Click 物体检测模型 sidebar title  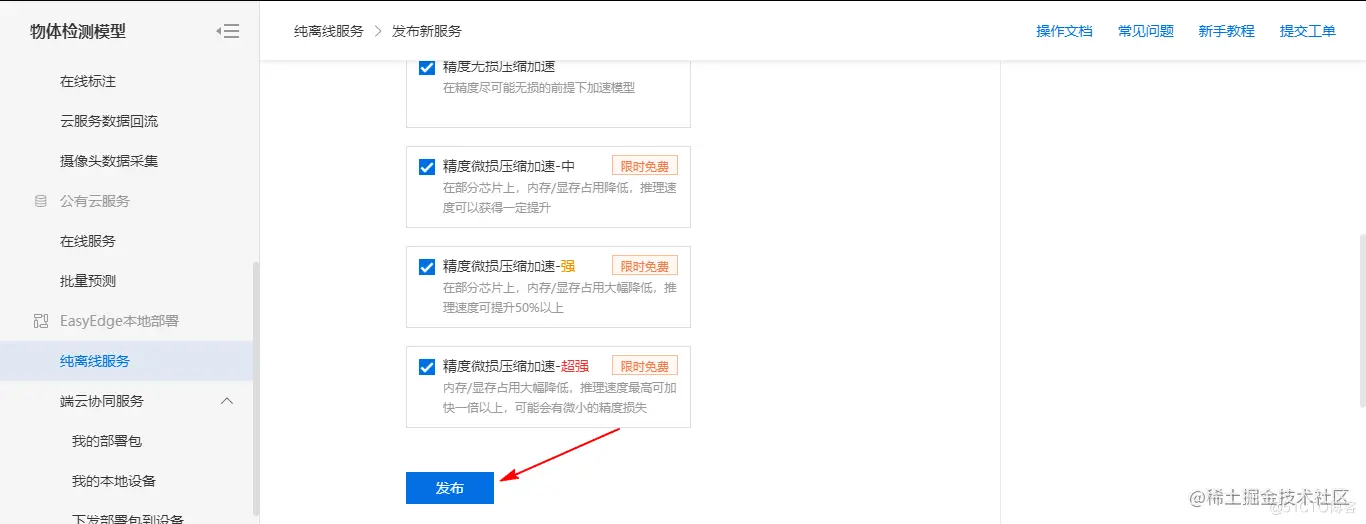coord(78,31)
